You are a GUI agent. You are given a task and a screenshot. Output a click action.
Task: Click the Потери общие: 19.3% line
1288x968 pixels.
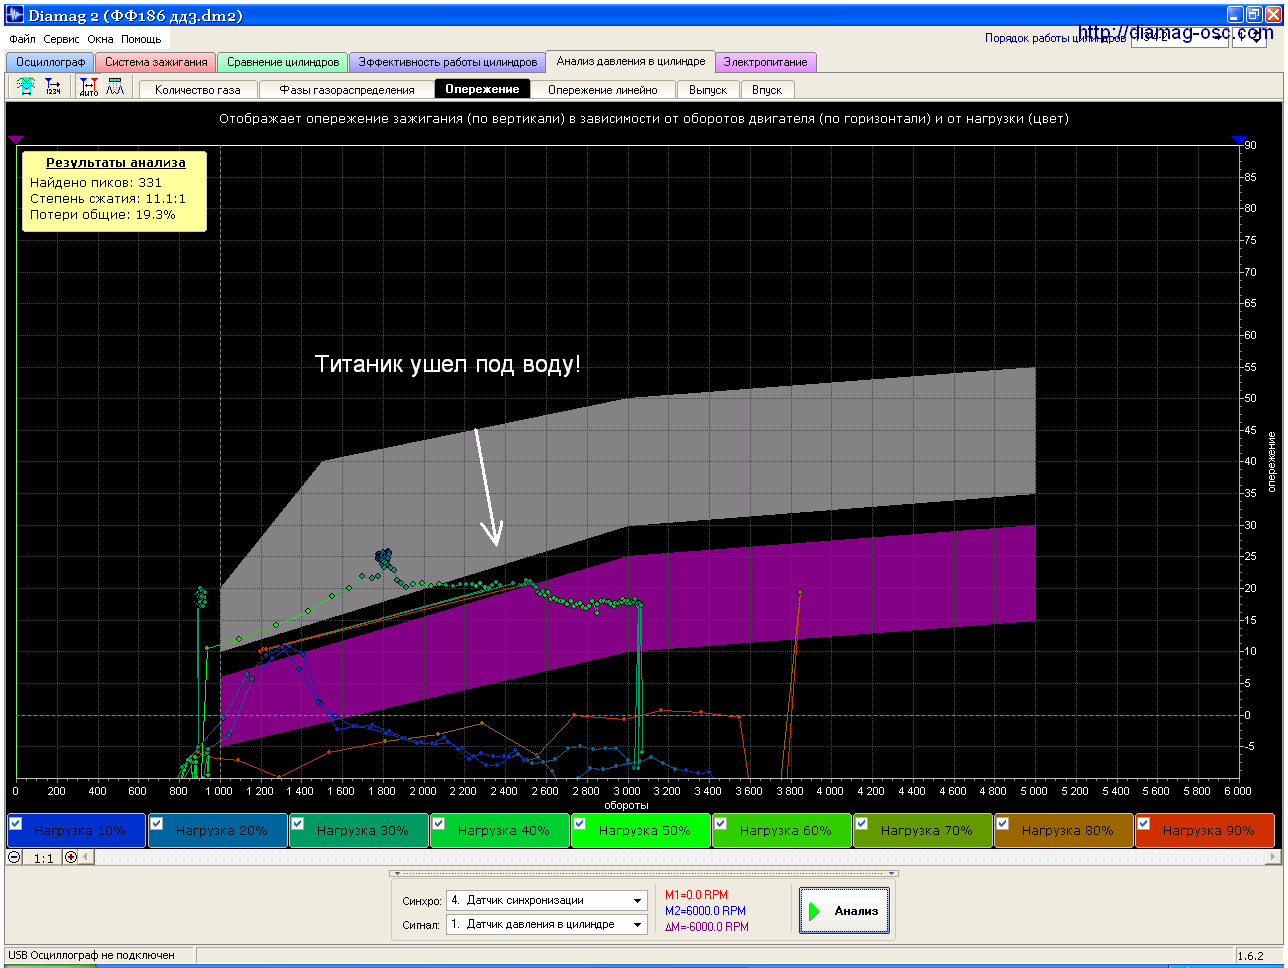pyautogui.click(x=103, y=214)
